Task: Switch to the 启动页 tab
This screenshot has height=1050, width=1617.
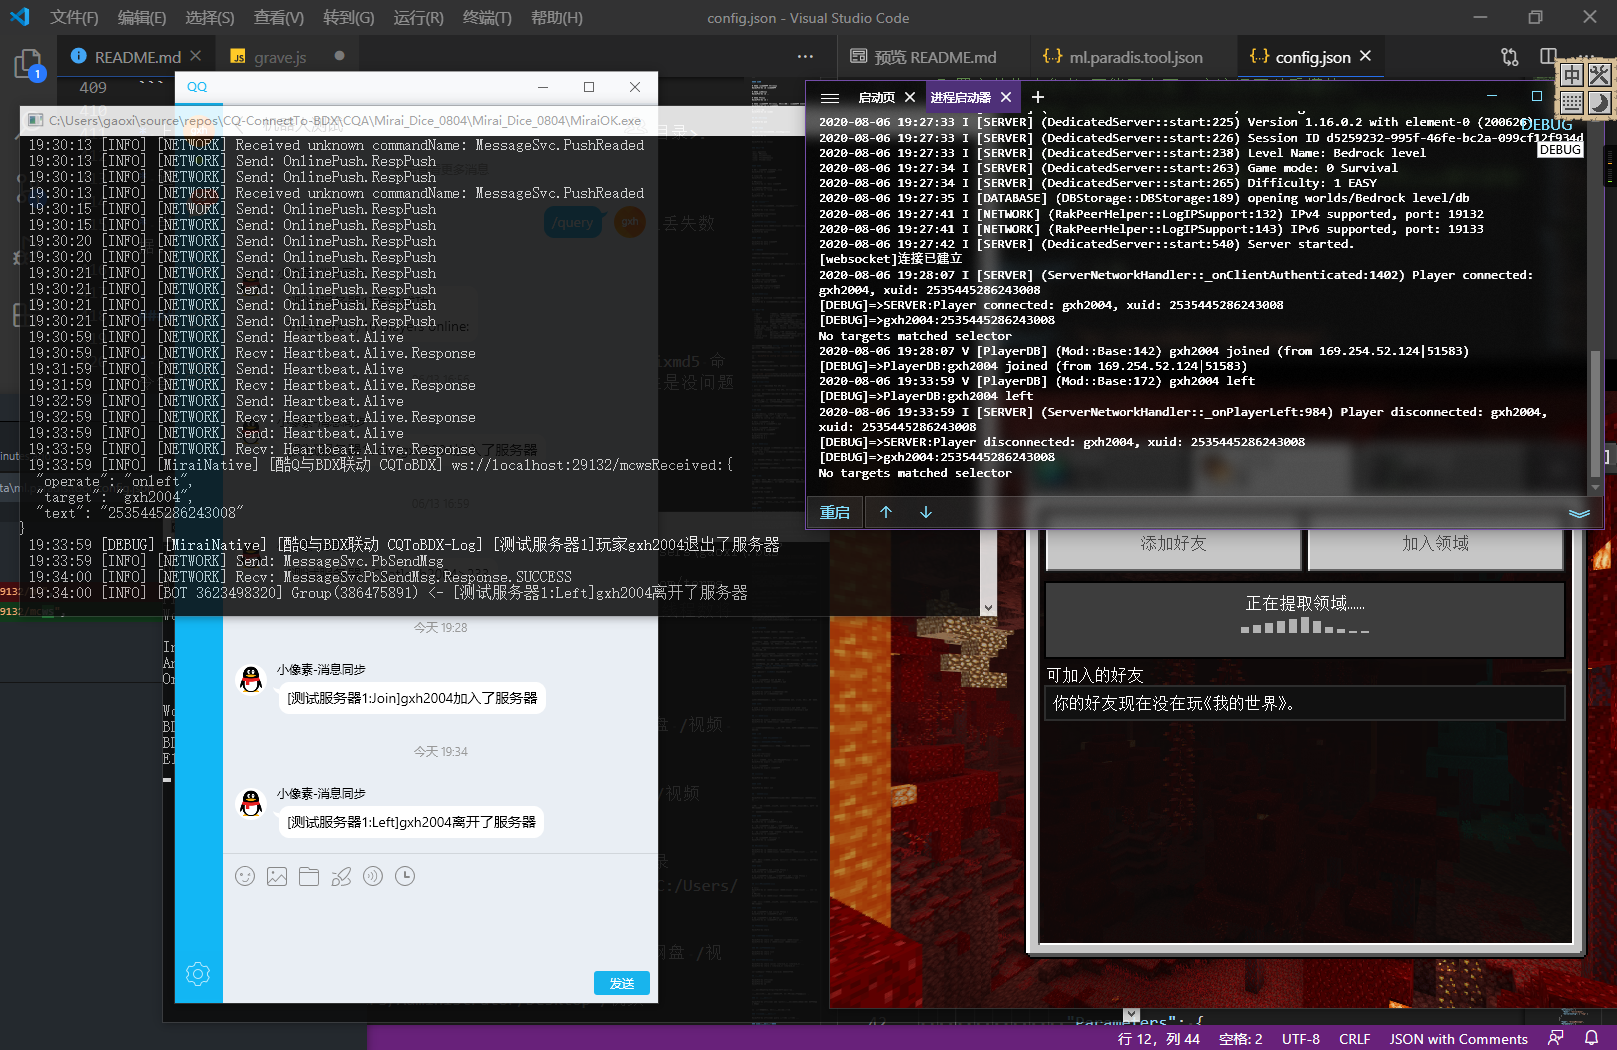Action: coord(876,98)
